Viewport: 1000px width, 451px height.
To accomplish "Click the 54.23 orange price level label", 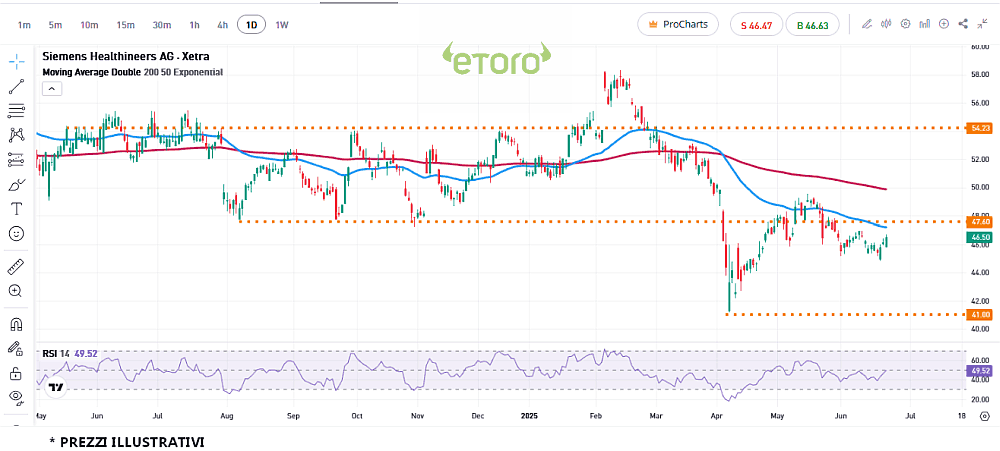I will tap(979, 128).
